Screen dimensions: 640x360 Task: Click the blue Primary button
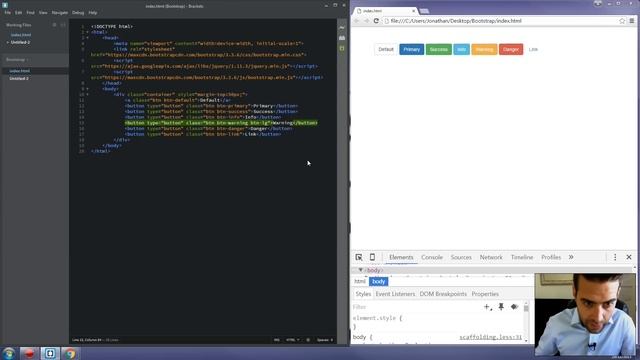411,49
